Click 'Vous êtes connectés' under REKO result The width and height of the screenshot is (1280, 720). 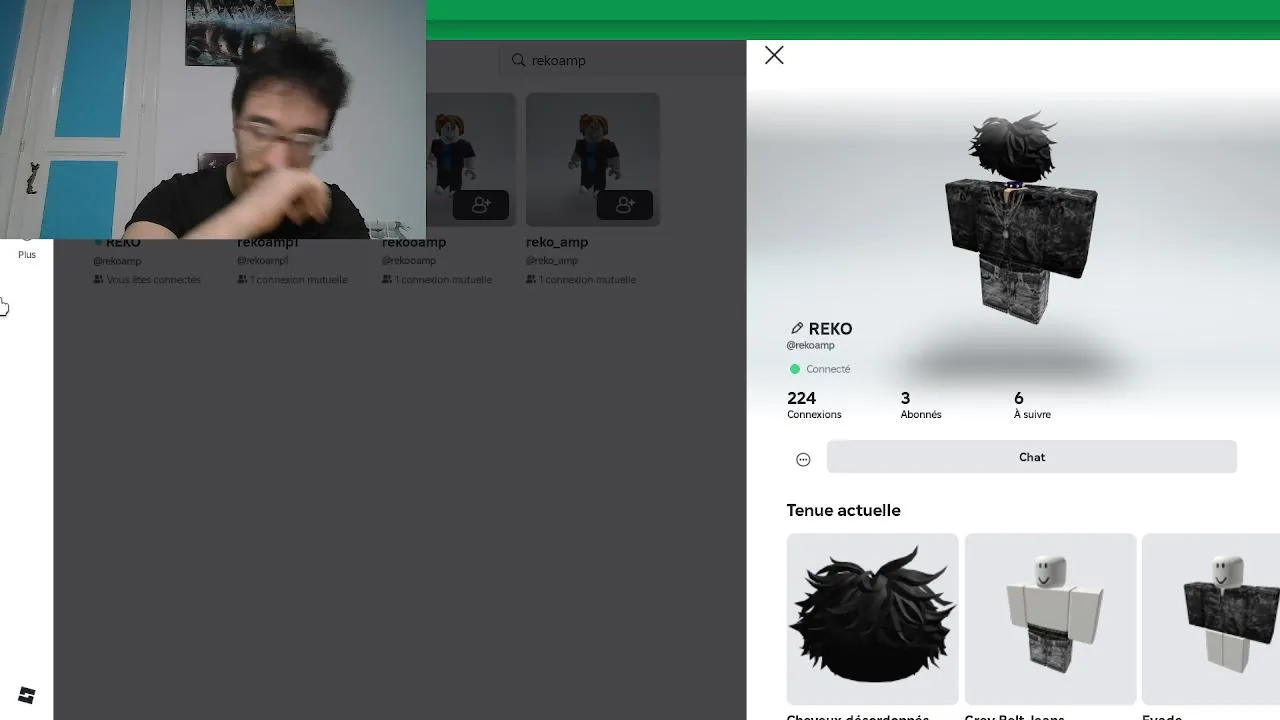pyautogui.click(x=147, y=280)
